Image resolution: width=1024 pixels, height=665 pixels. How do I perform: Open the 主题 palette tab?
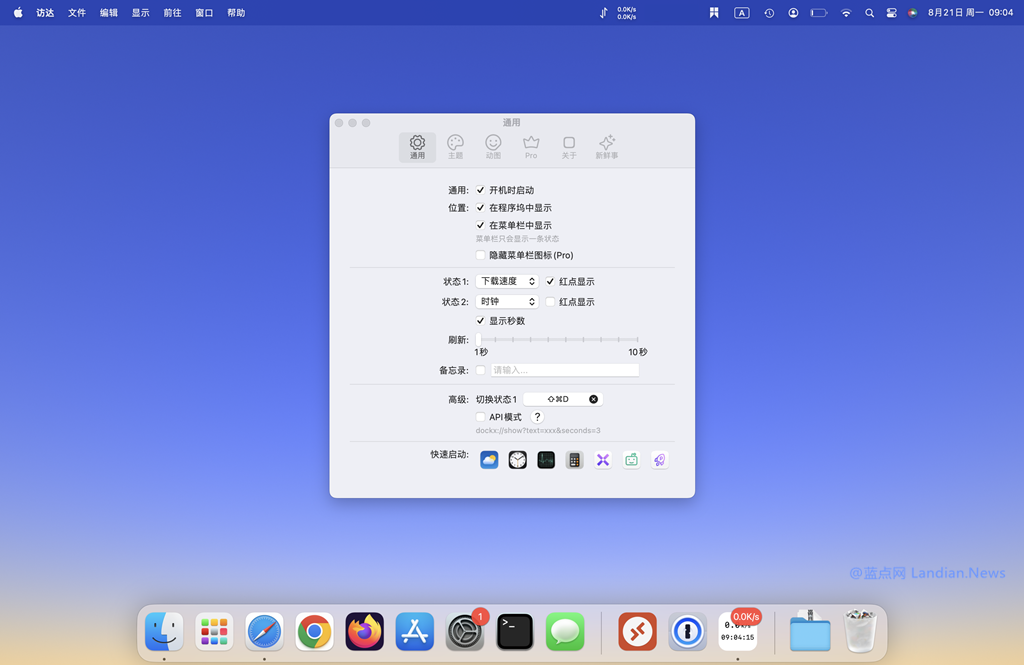[x=455, y=147]
